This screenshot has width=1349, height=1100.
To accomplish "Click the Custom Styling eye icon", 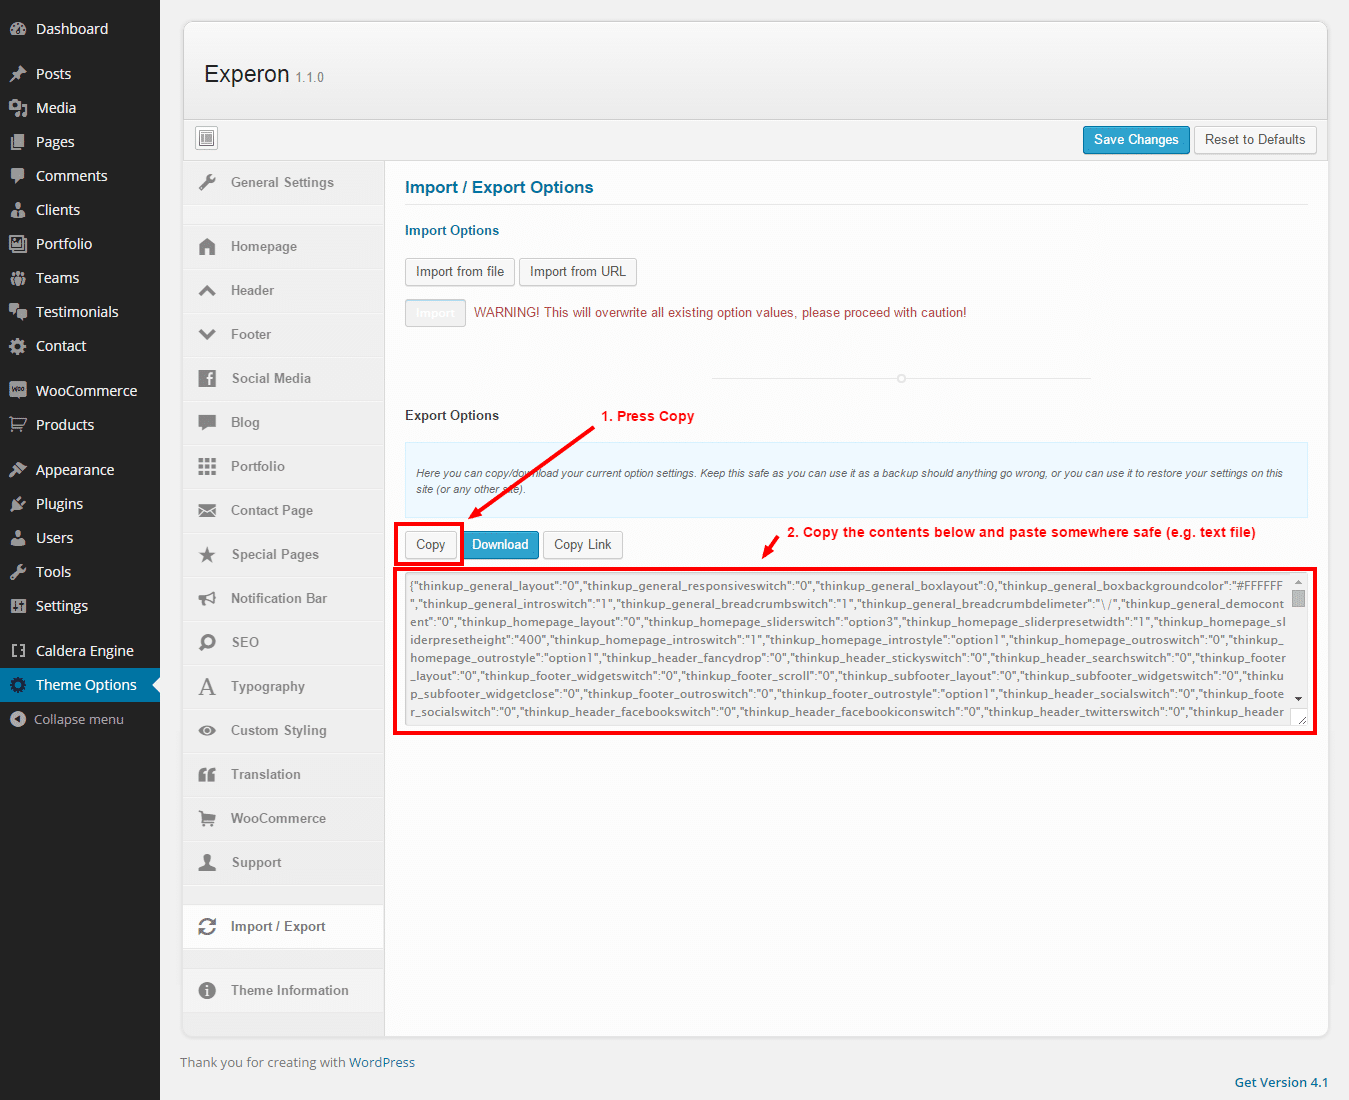I will (207, 730).
